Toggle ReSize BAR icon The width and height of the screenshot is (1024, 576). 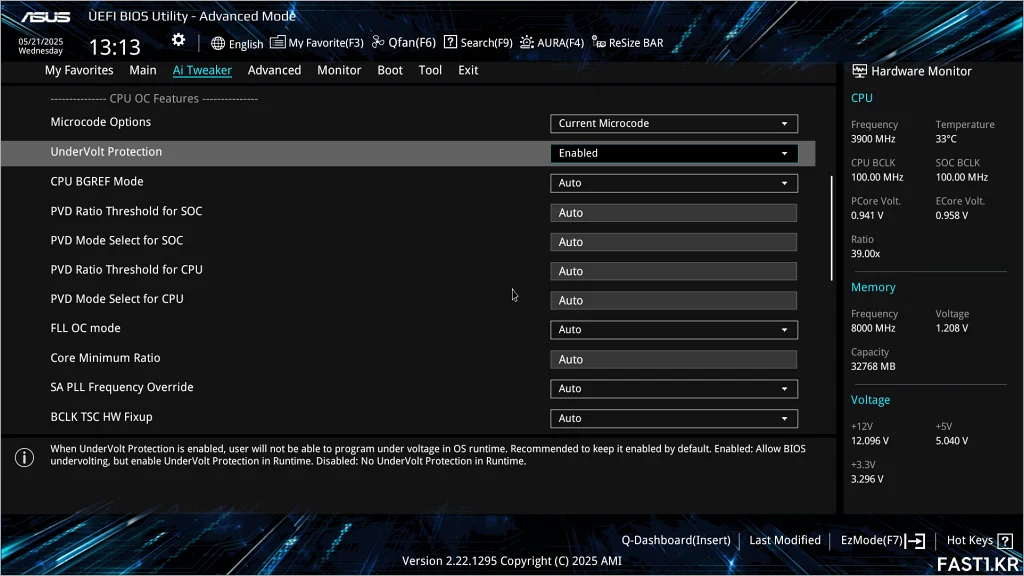[x=599, y=42]
